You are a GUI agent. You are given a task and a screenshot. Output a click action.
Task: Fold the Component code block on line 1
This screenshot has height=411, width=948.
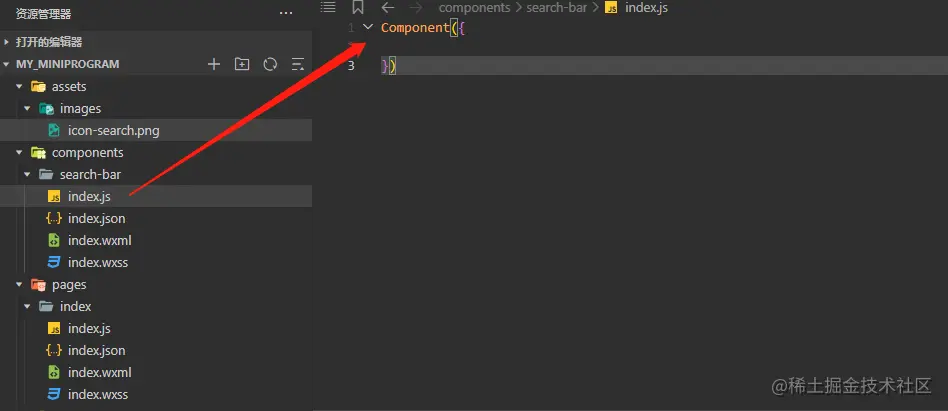(x=368, y=27)
